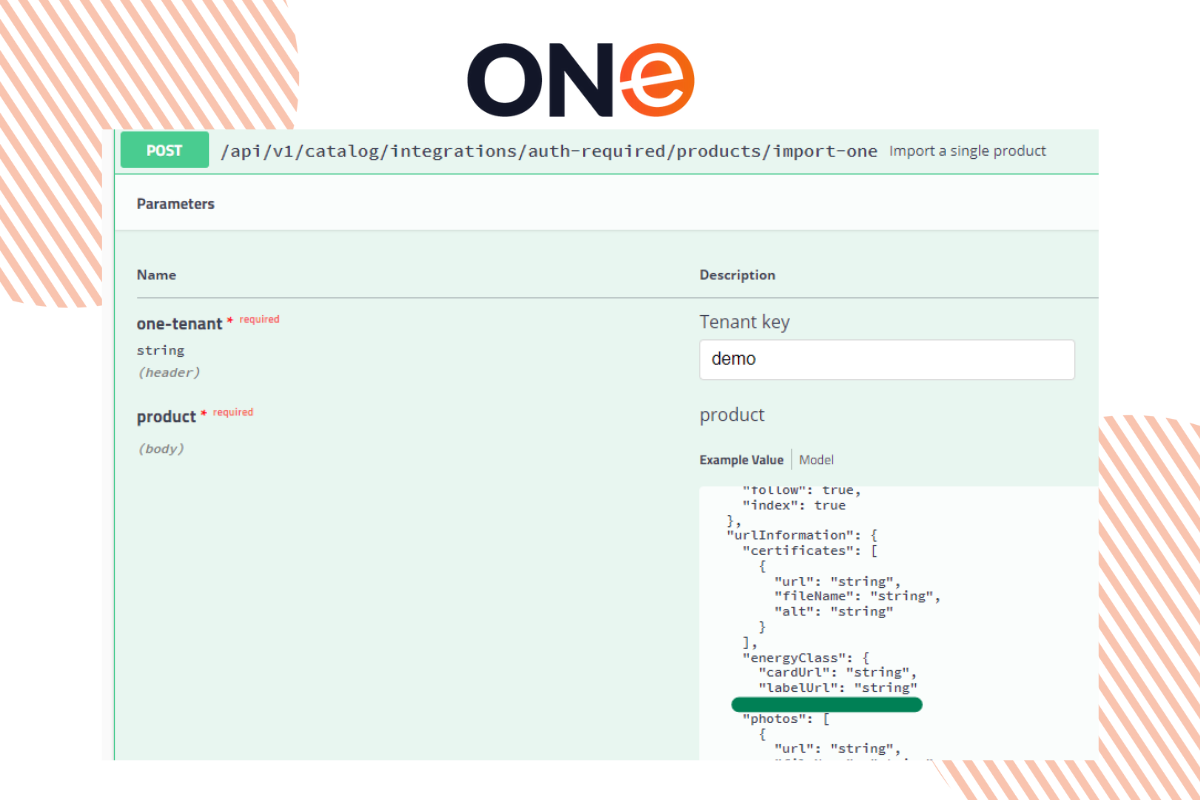
Task: Click into the Tenant key input field
Action: tap(887, 359)
